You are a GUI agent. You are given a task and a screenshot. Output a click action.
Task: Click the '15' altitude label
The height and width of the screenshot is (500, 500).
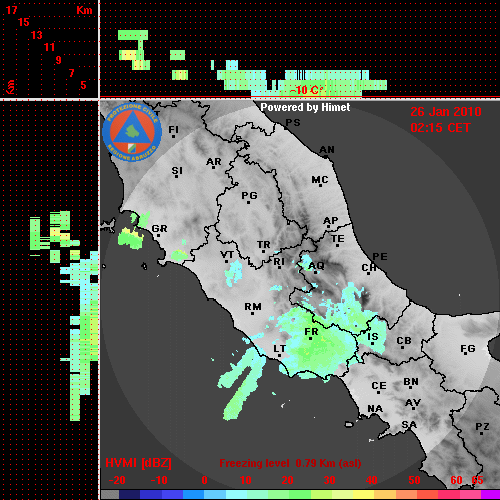coord(24,22)
